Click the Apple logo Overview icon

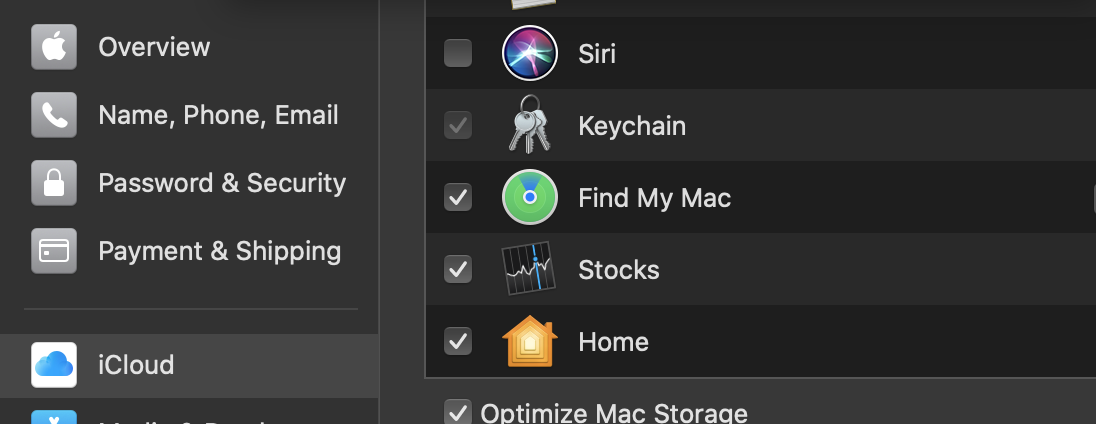54,47
